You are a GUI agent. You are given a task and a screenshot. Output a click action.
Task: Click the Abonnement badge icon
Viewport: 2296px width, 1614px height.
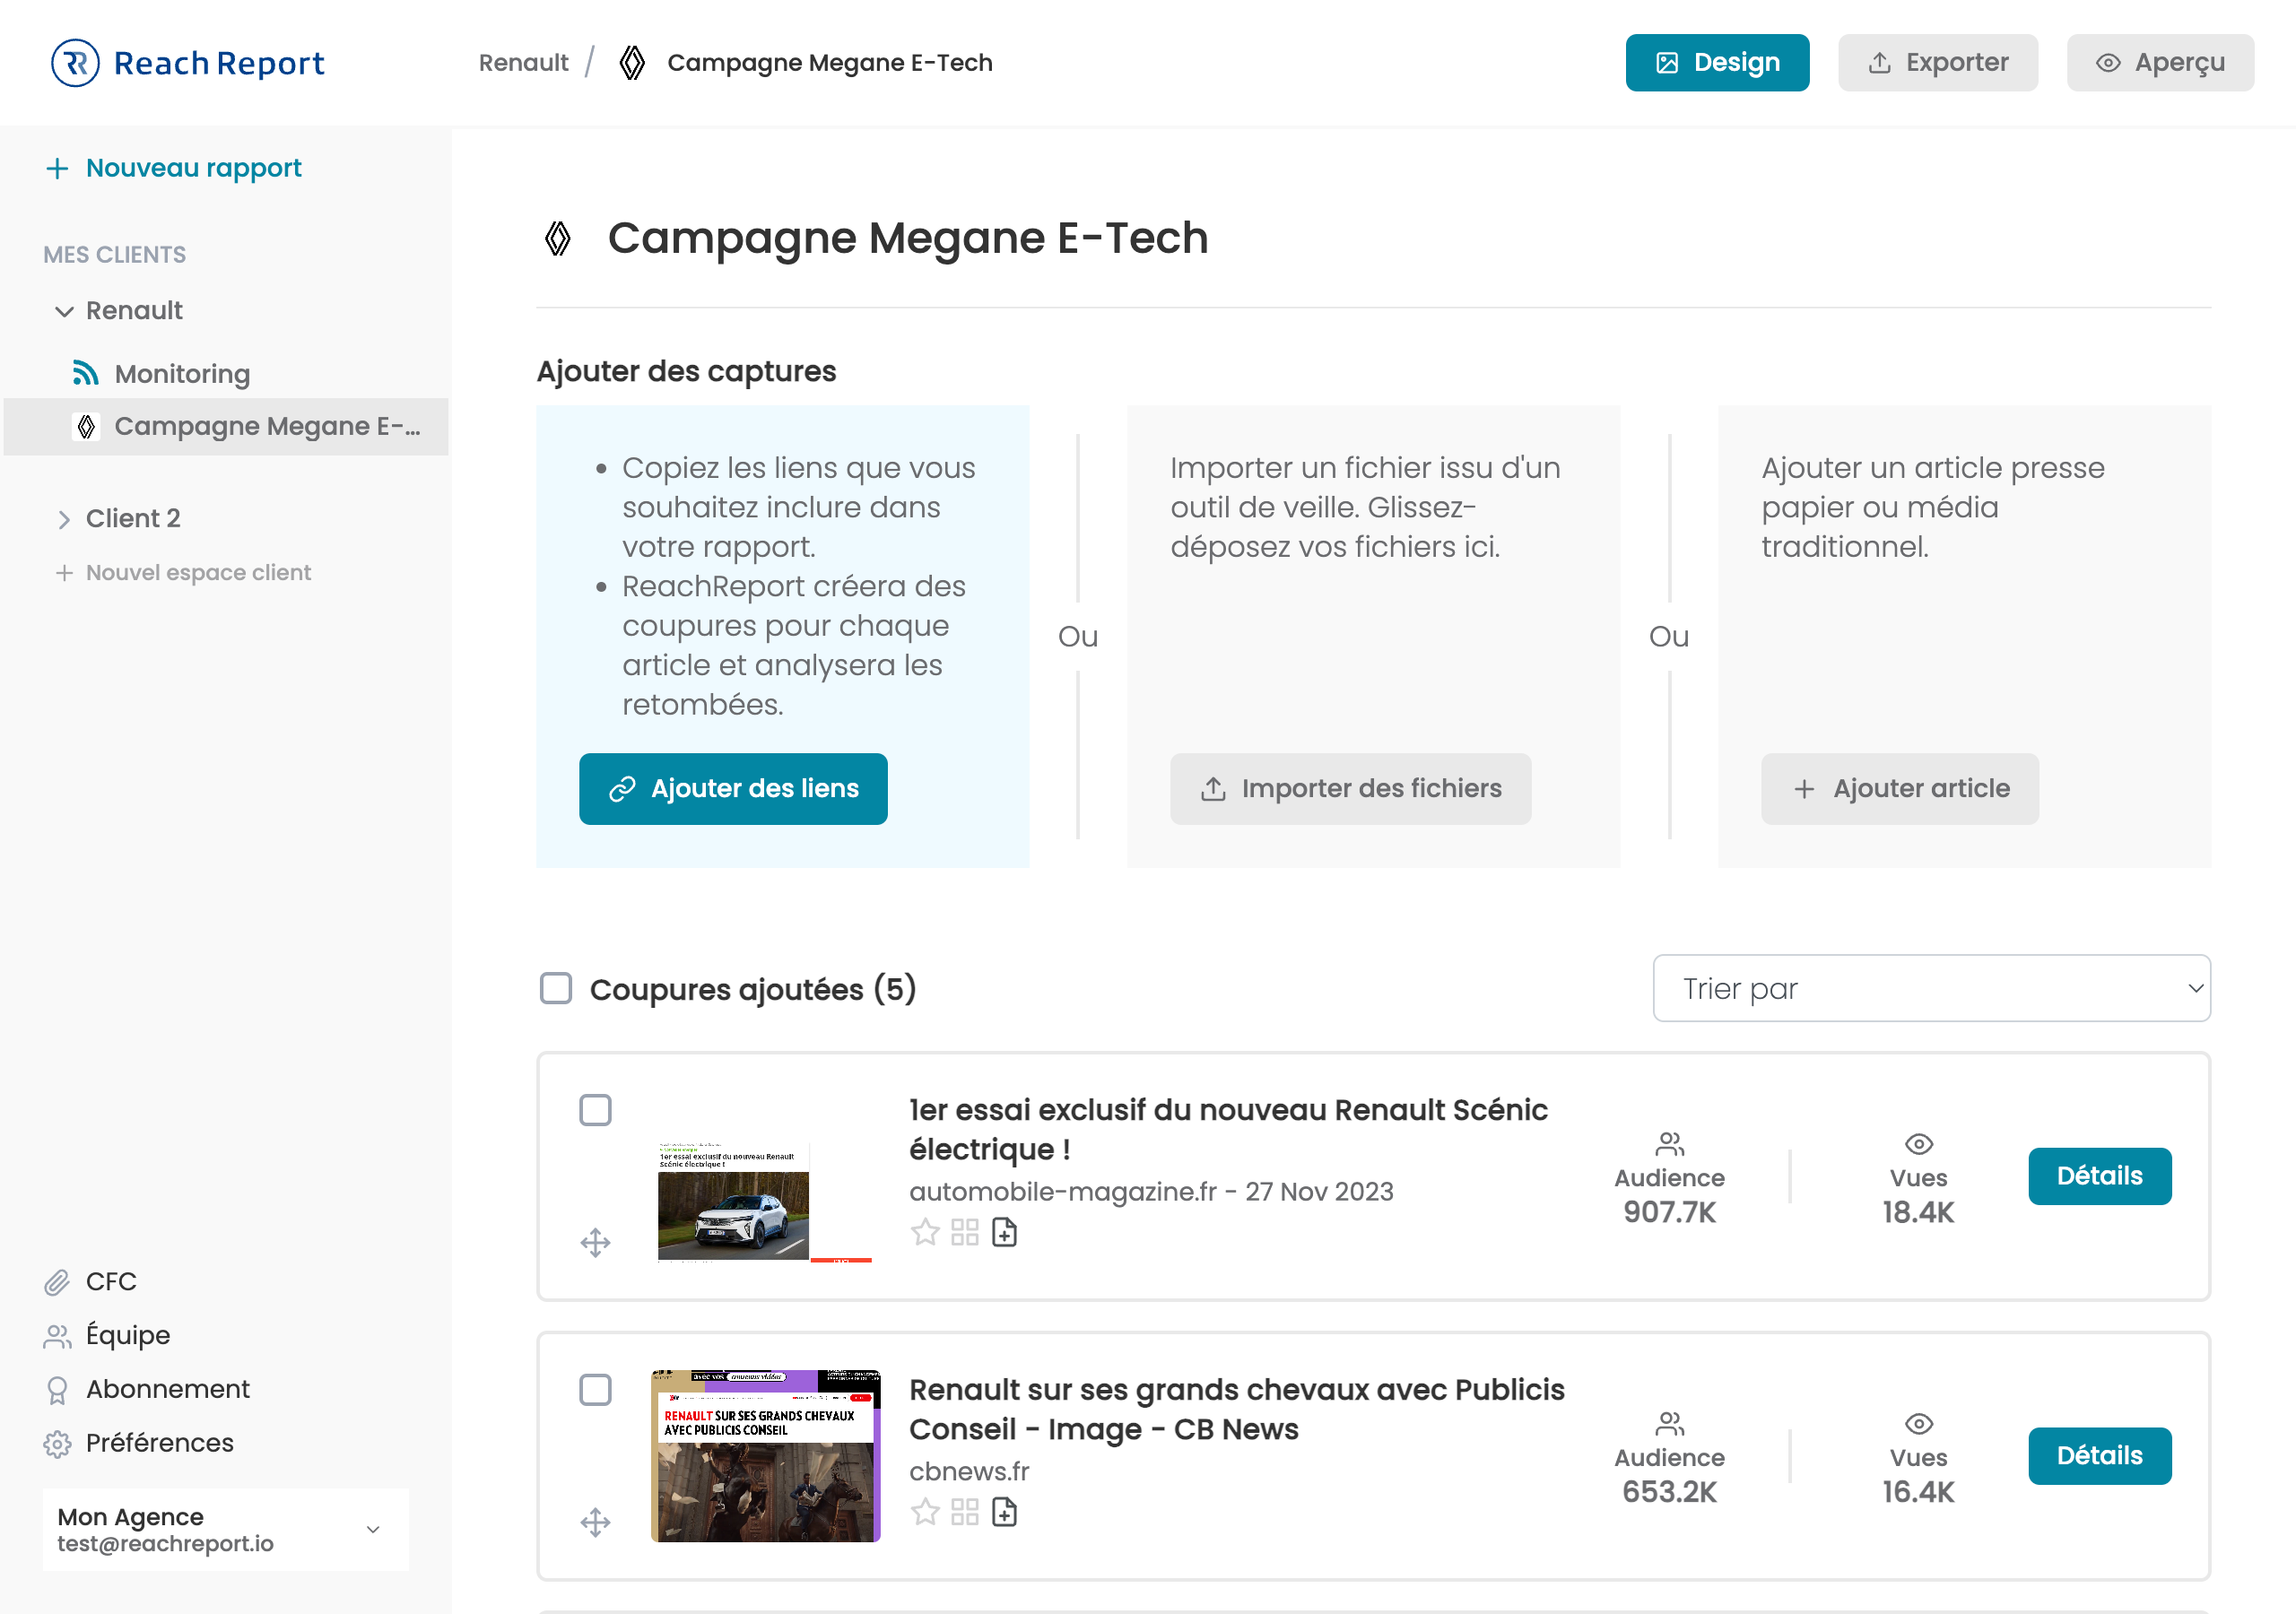pyautogui.click(x=57, y=1390)
